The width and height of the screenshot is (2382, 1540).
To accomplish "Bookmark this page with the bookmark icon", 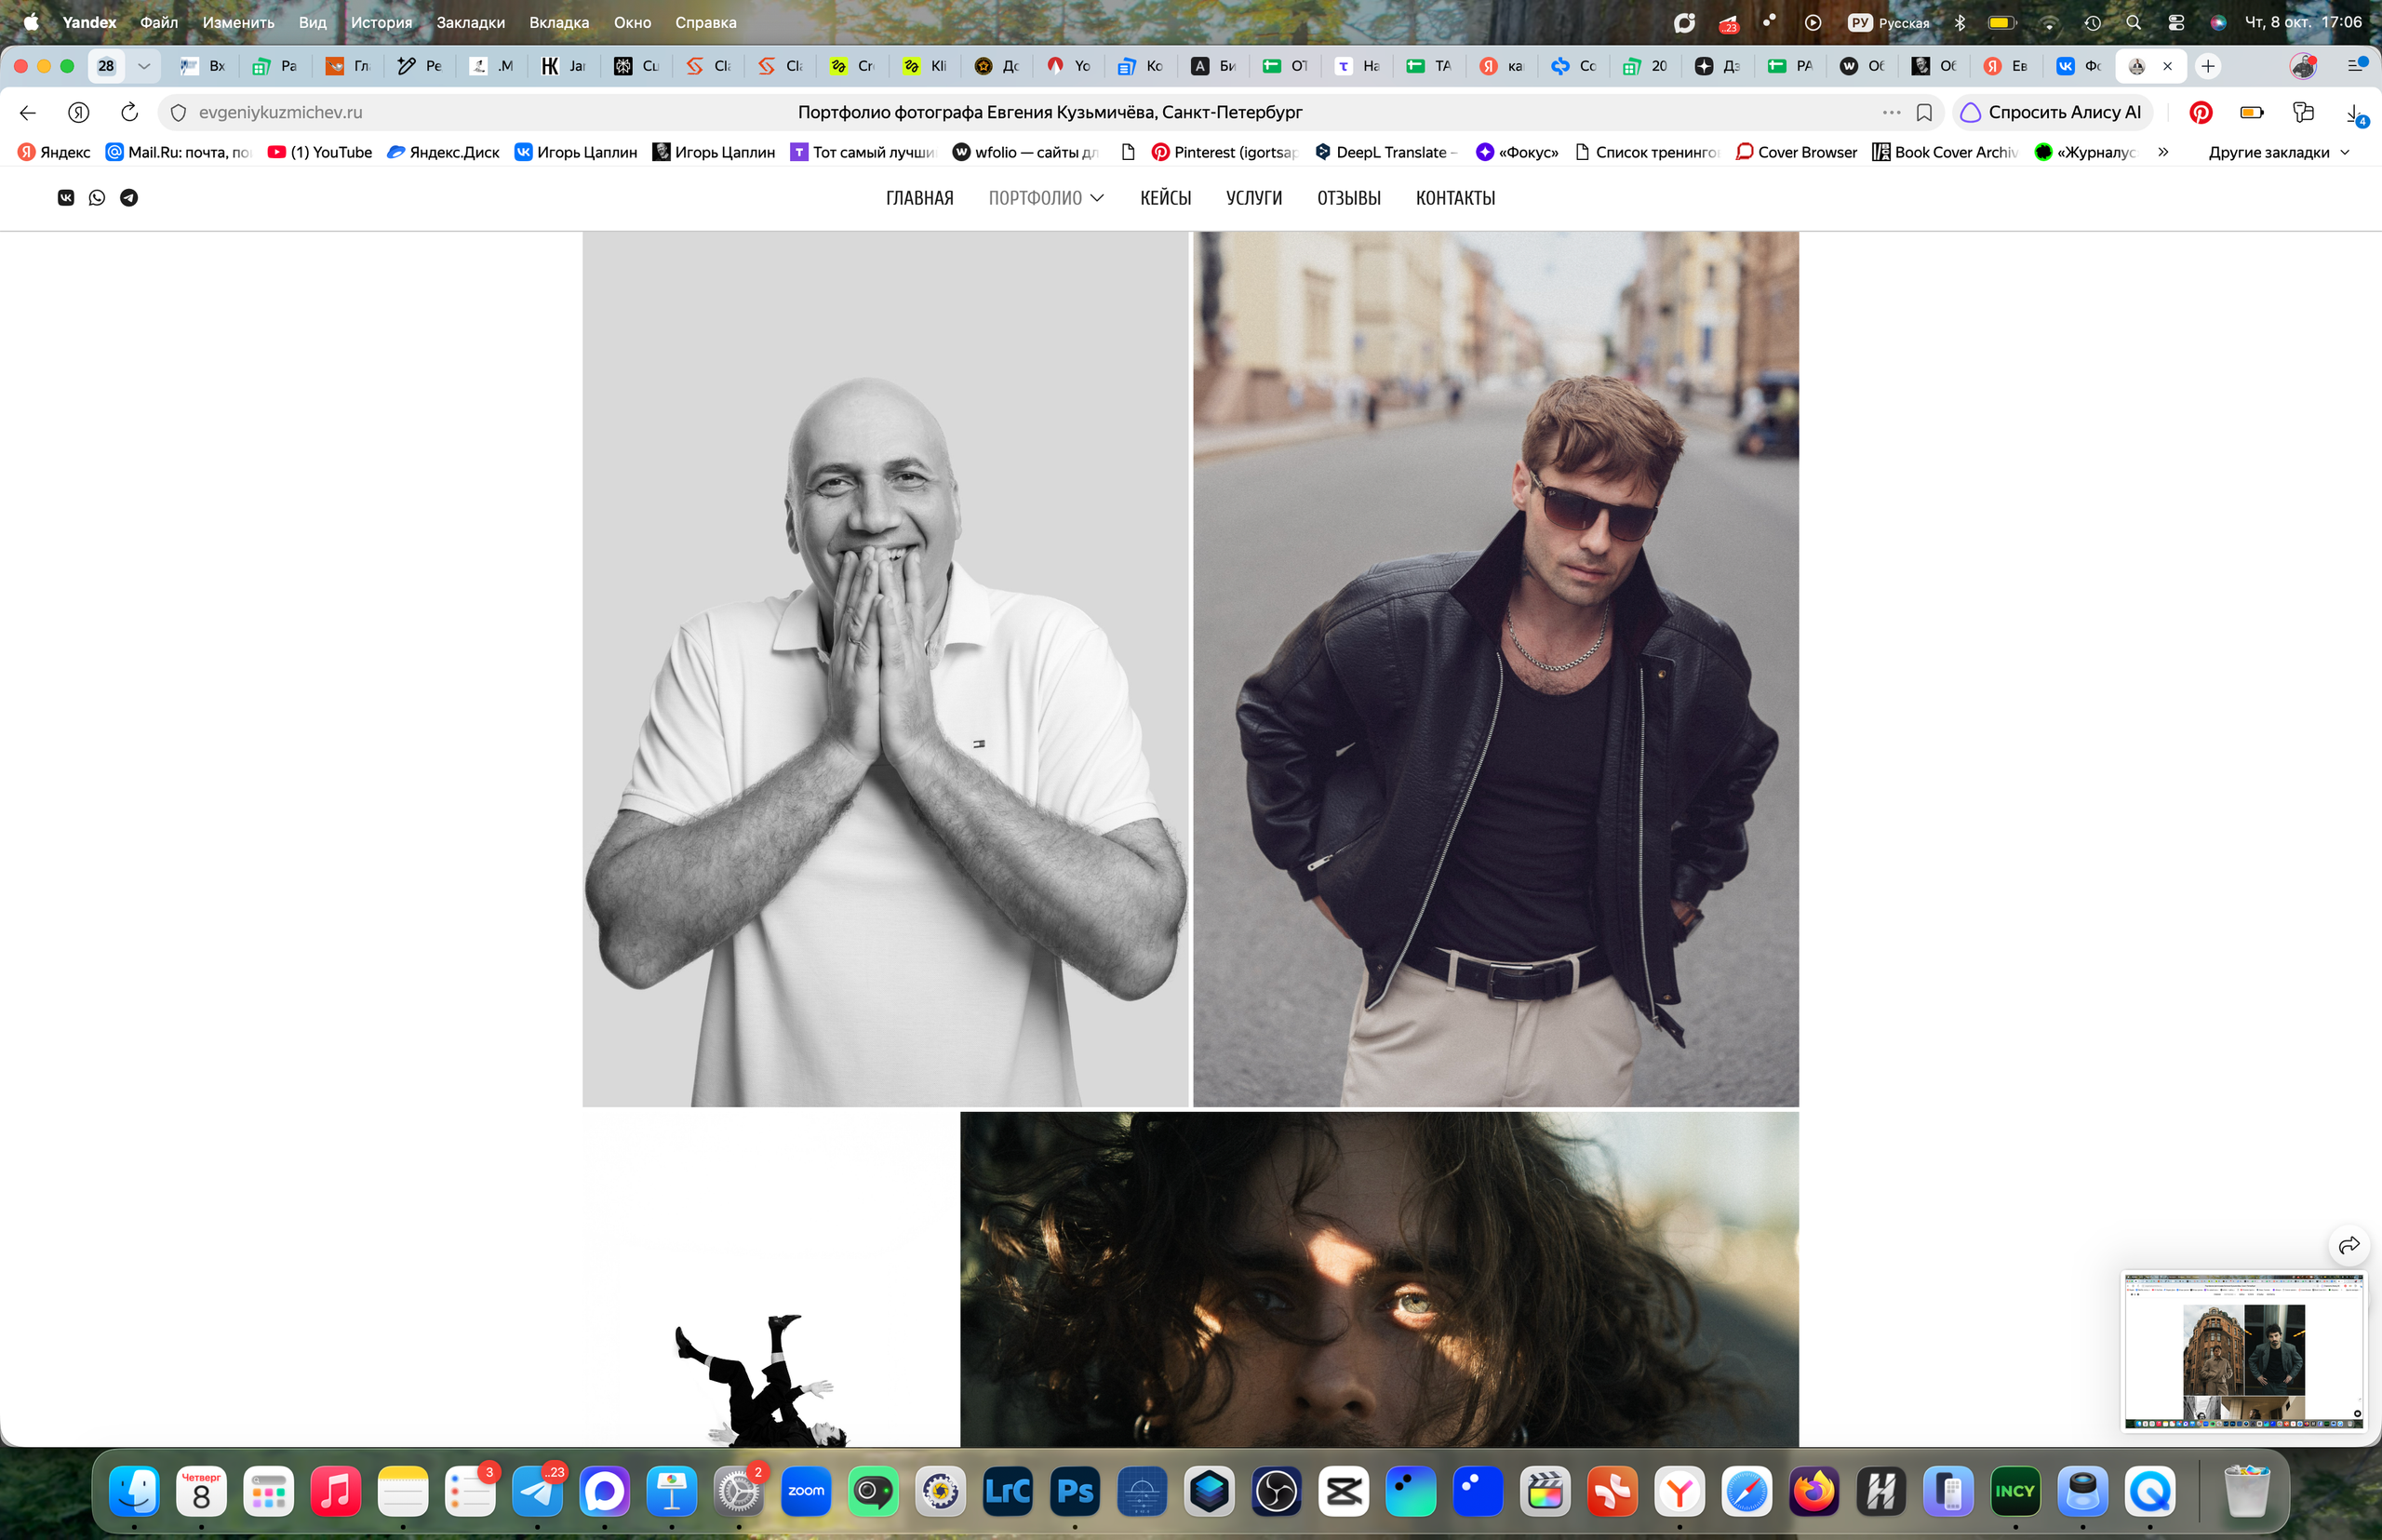I will click(1924, 112).
